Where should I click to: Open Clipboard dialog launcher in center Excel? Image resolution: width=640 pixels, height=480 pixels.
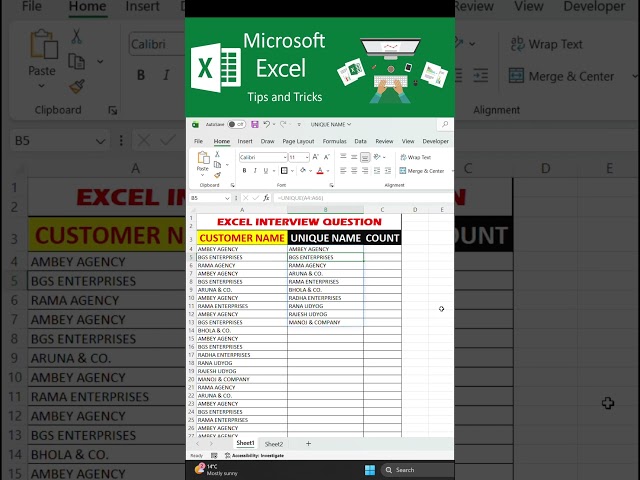coord(233,185)
